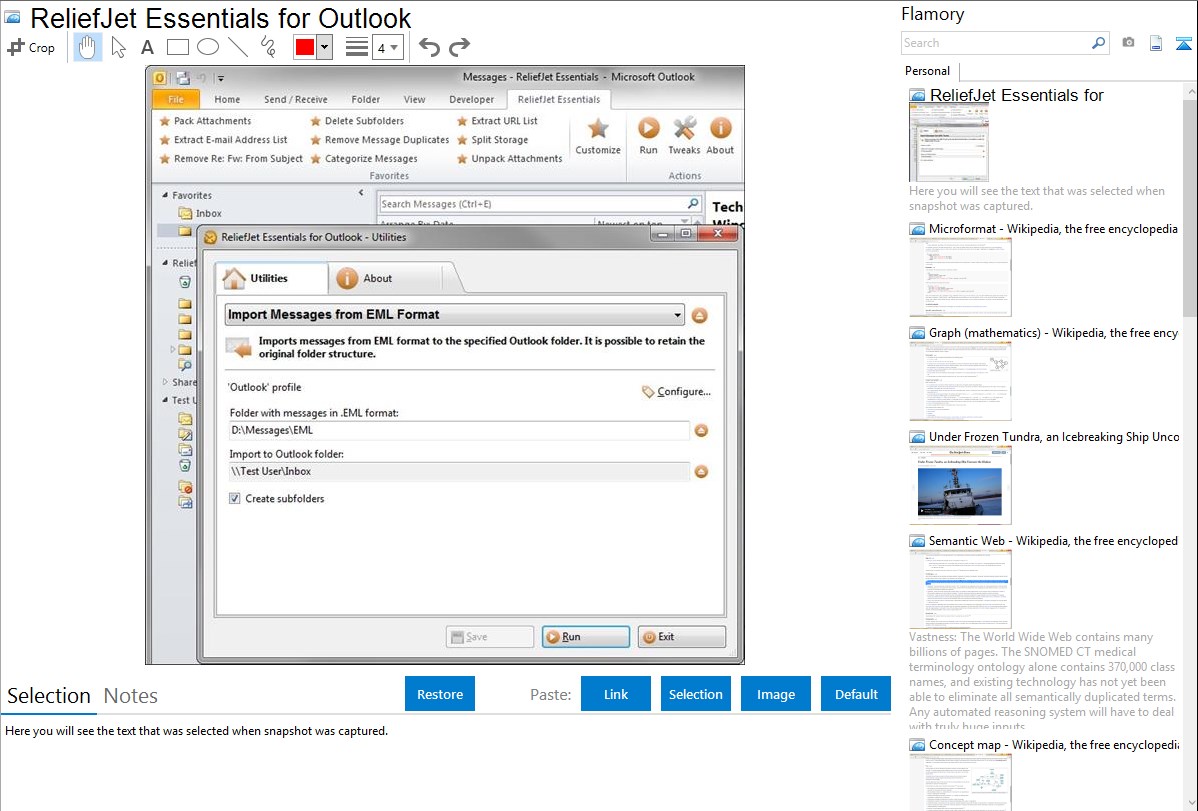Open the ReliefJet Essentials snapshot thumbnail
The width and height of the screenshot is (1198, 811).
click(948, 143)
